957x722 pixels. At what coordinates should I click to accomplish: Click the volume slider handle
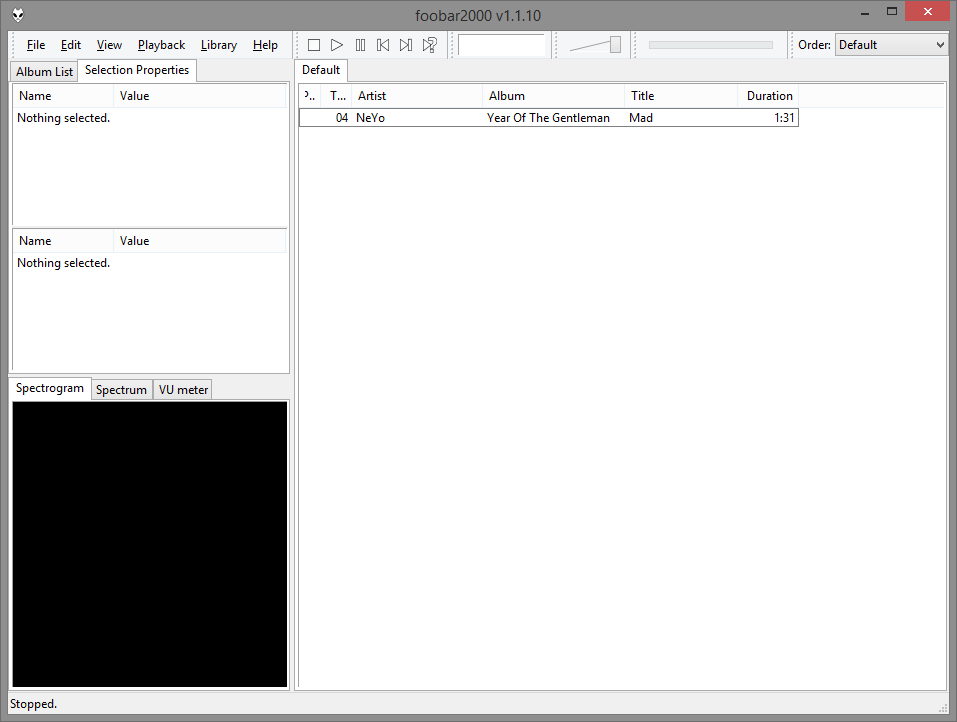pos(615,45)
